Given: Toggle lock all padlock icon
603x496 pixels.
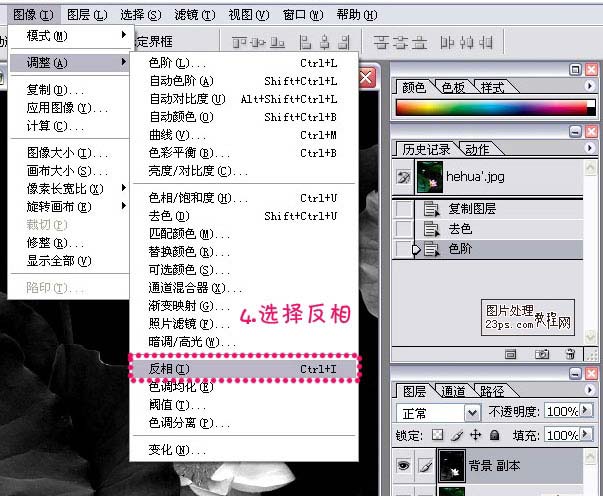Looking at the screenshot, I should point(495,435).
